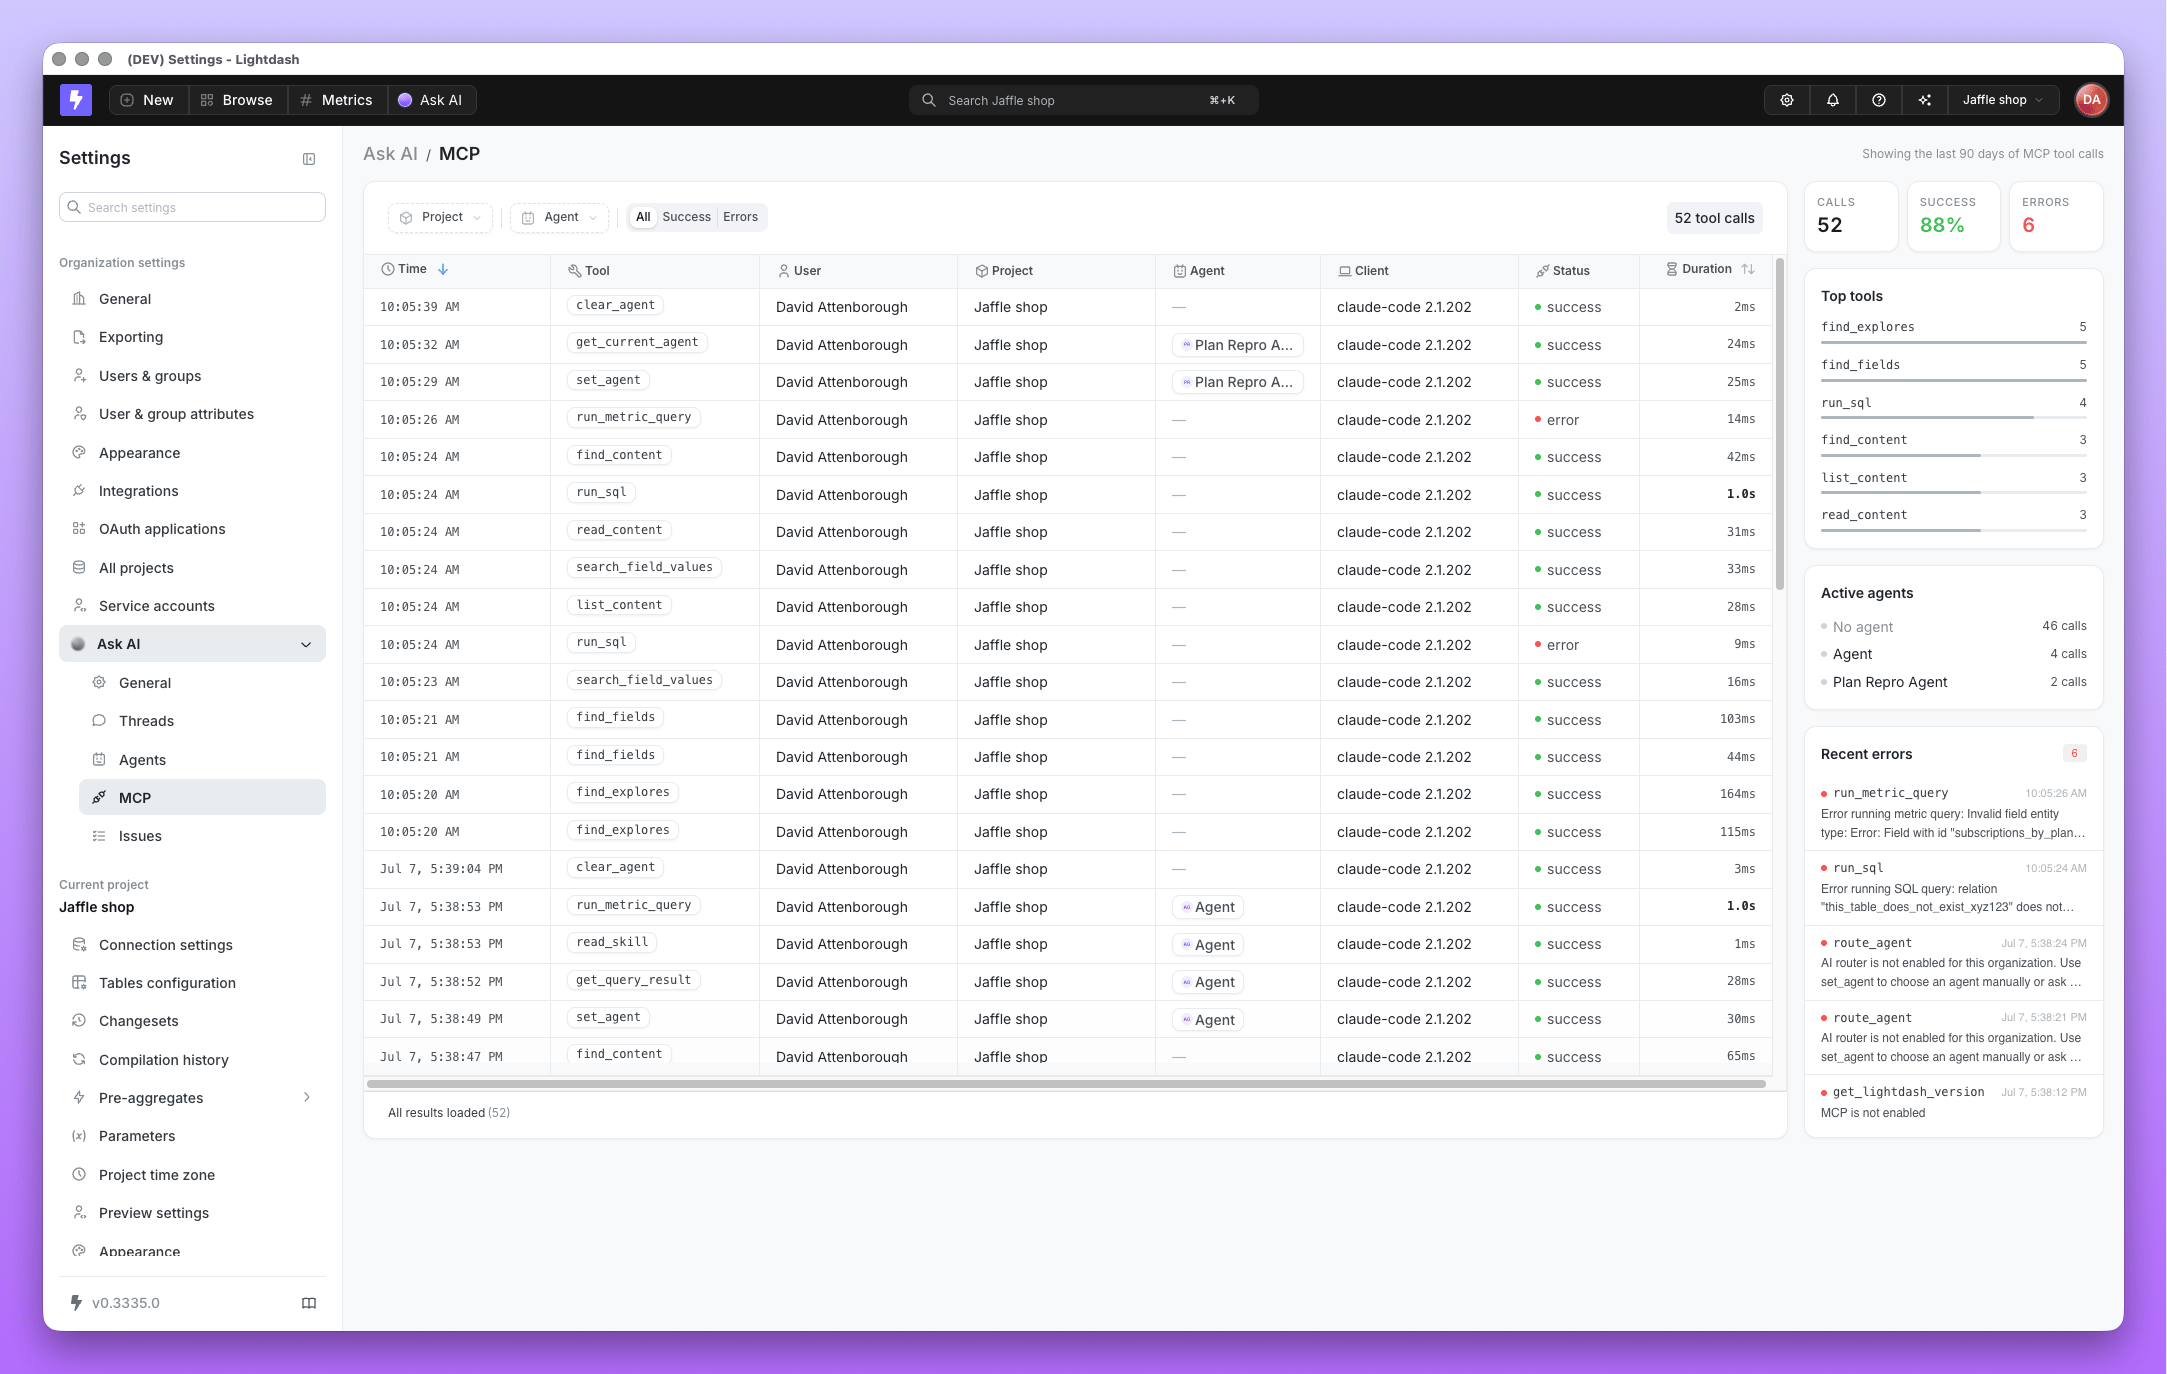Open Ask AI Agents page
This screenshot has width=2167, height=1374.
202,760
